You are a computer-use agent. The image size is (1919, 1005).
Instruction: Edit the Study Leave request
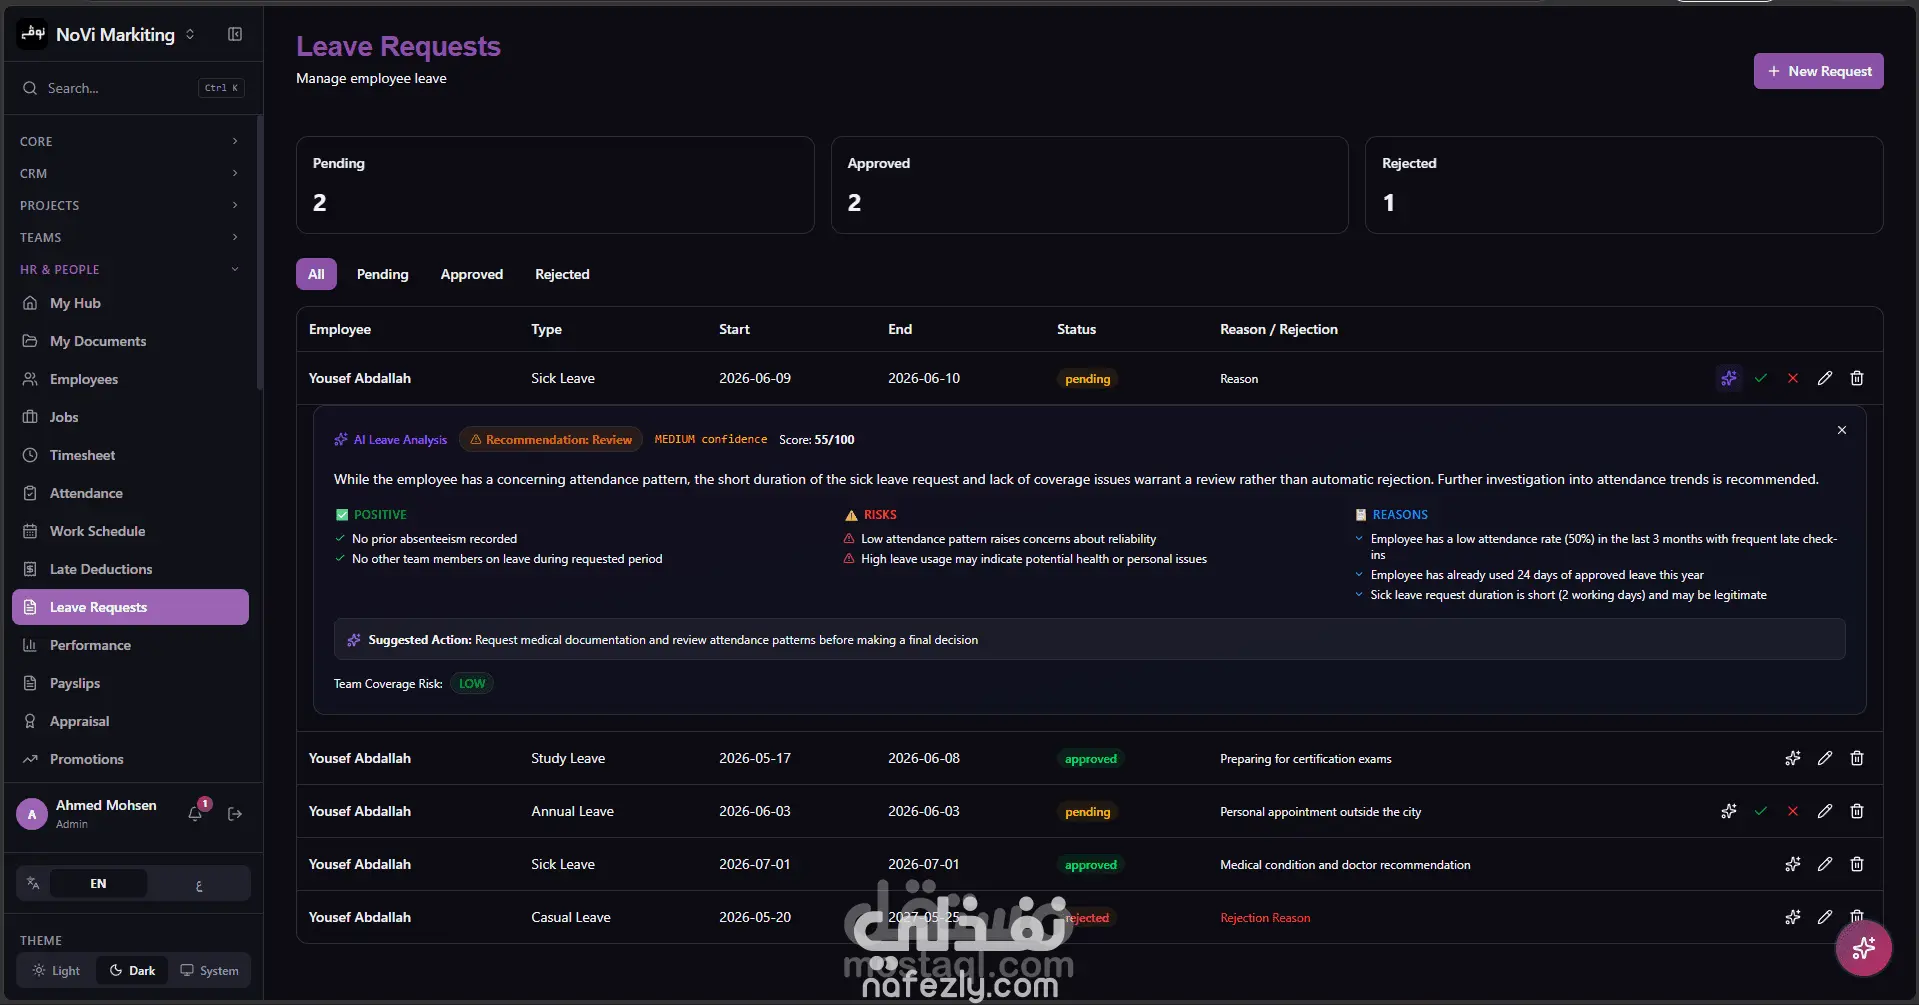tap(1825, 758)
